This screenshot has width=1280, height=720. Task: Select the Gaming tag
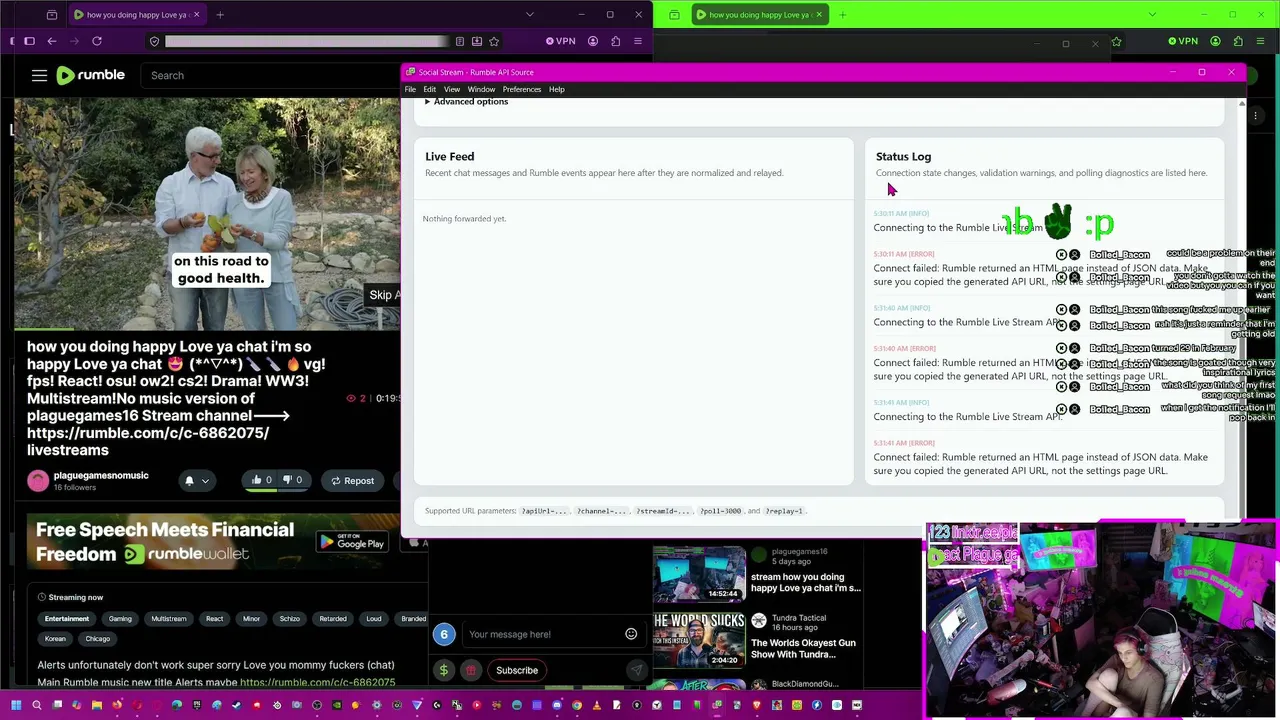tap(120, 619)
